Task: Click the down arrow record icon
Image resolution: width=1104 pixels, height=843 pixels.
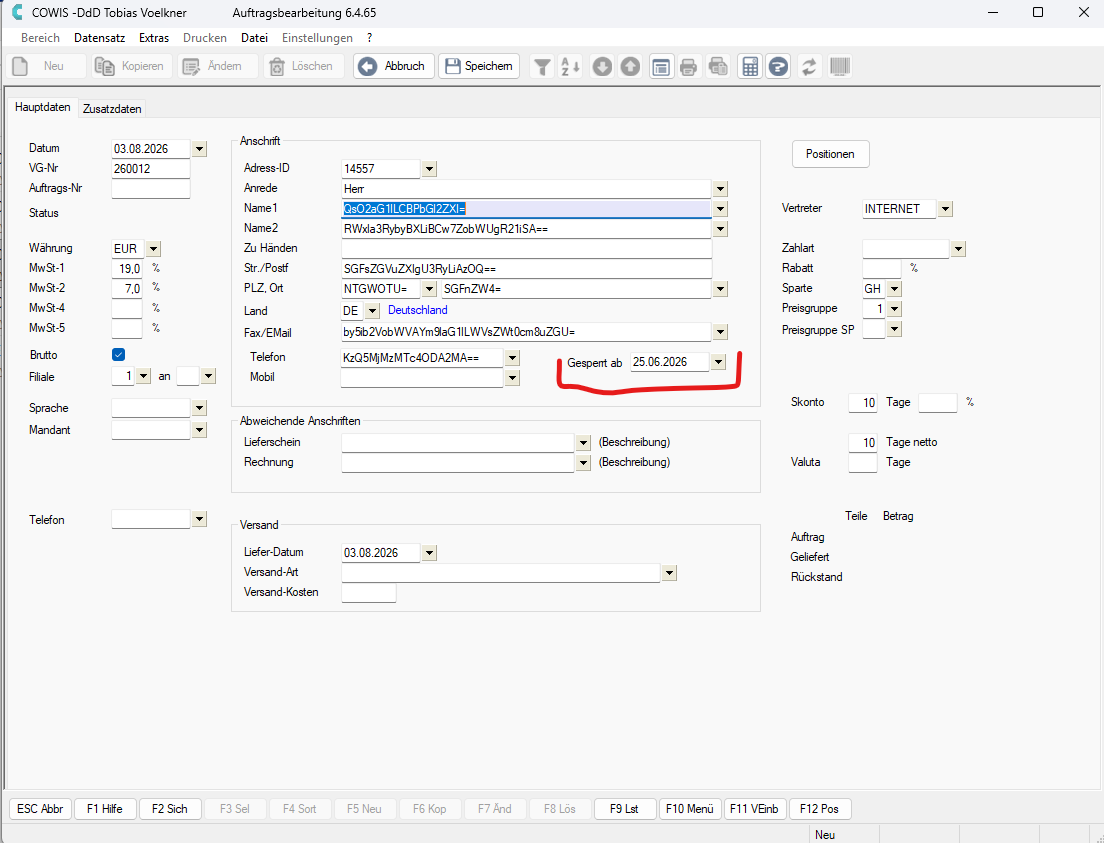Action: click(x=602, y=66)
